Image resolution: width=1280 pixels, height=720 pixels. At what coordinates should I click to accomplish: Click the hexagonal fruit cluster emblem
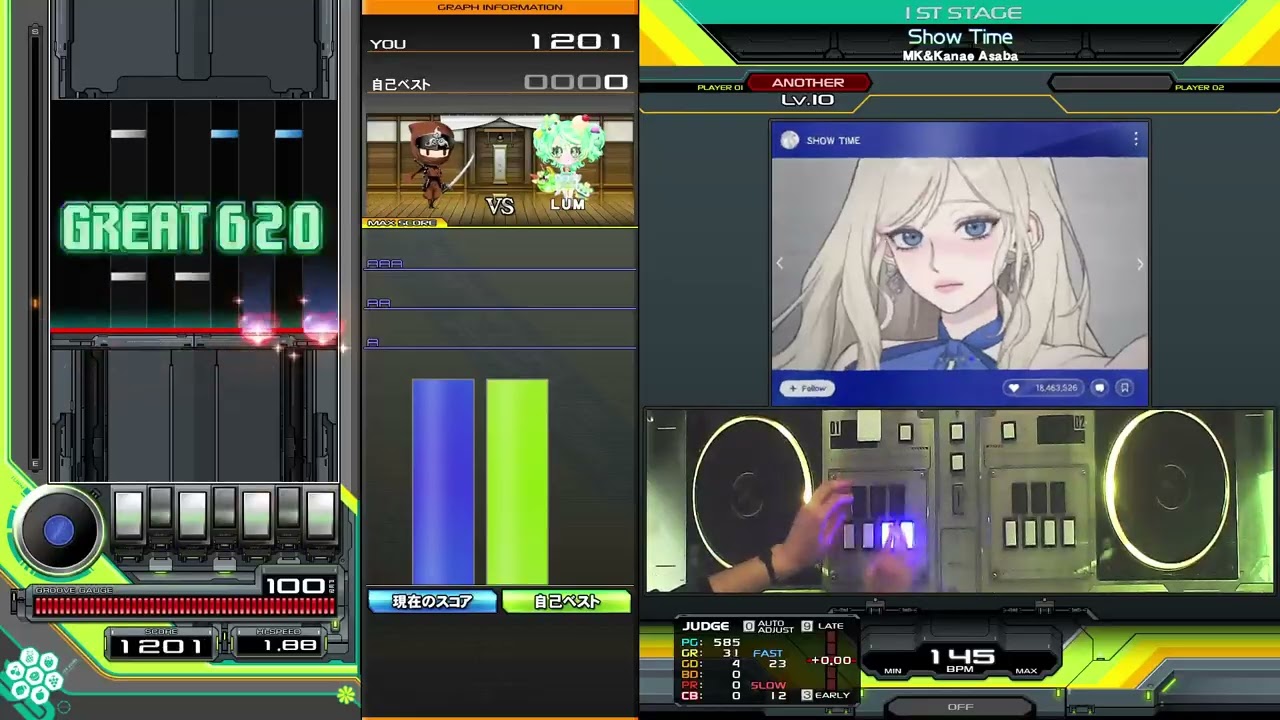tap(32, 675)
